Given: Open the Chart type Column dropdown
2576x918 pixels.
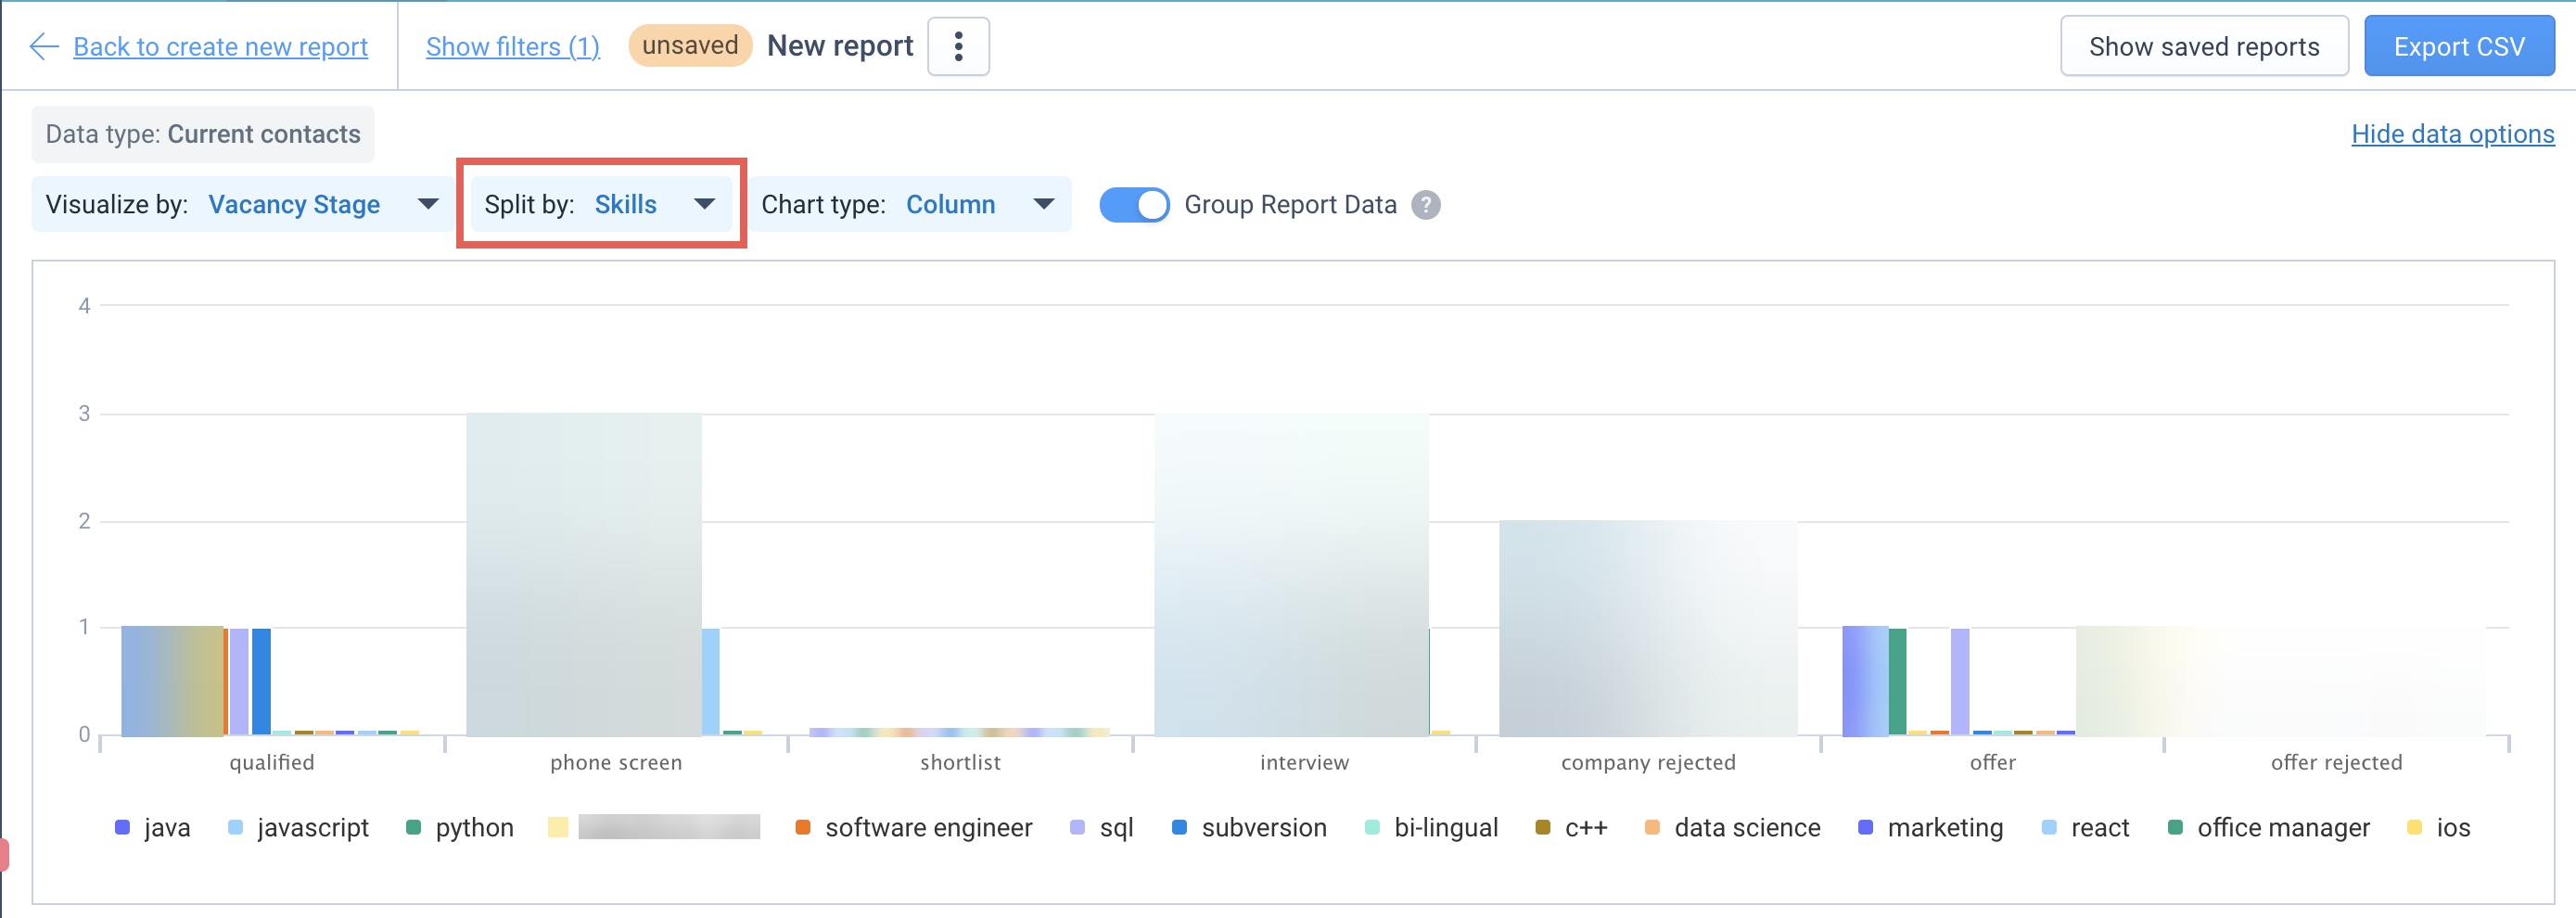Looking at the screenshot, I should tap(909, 205).
